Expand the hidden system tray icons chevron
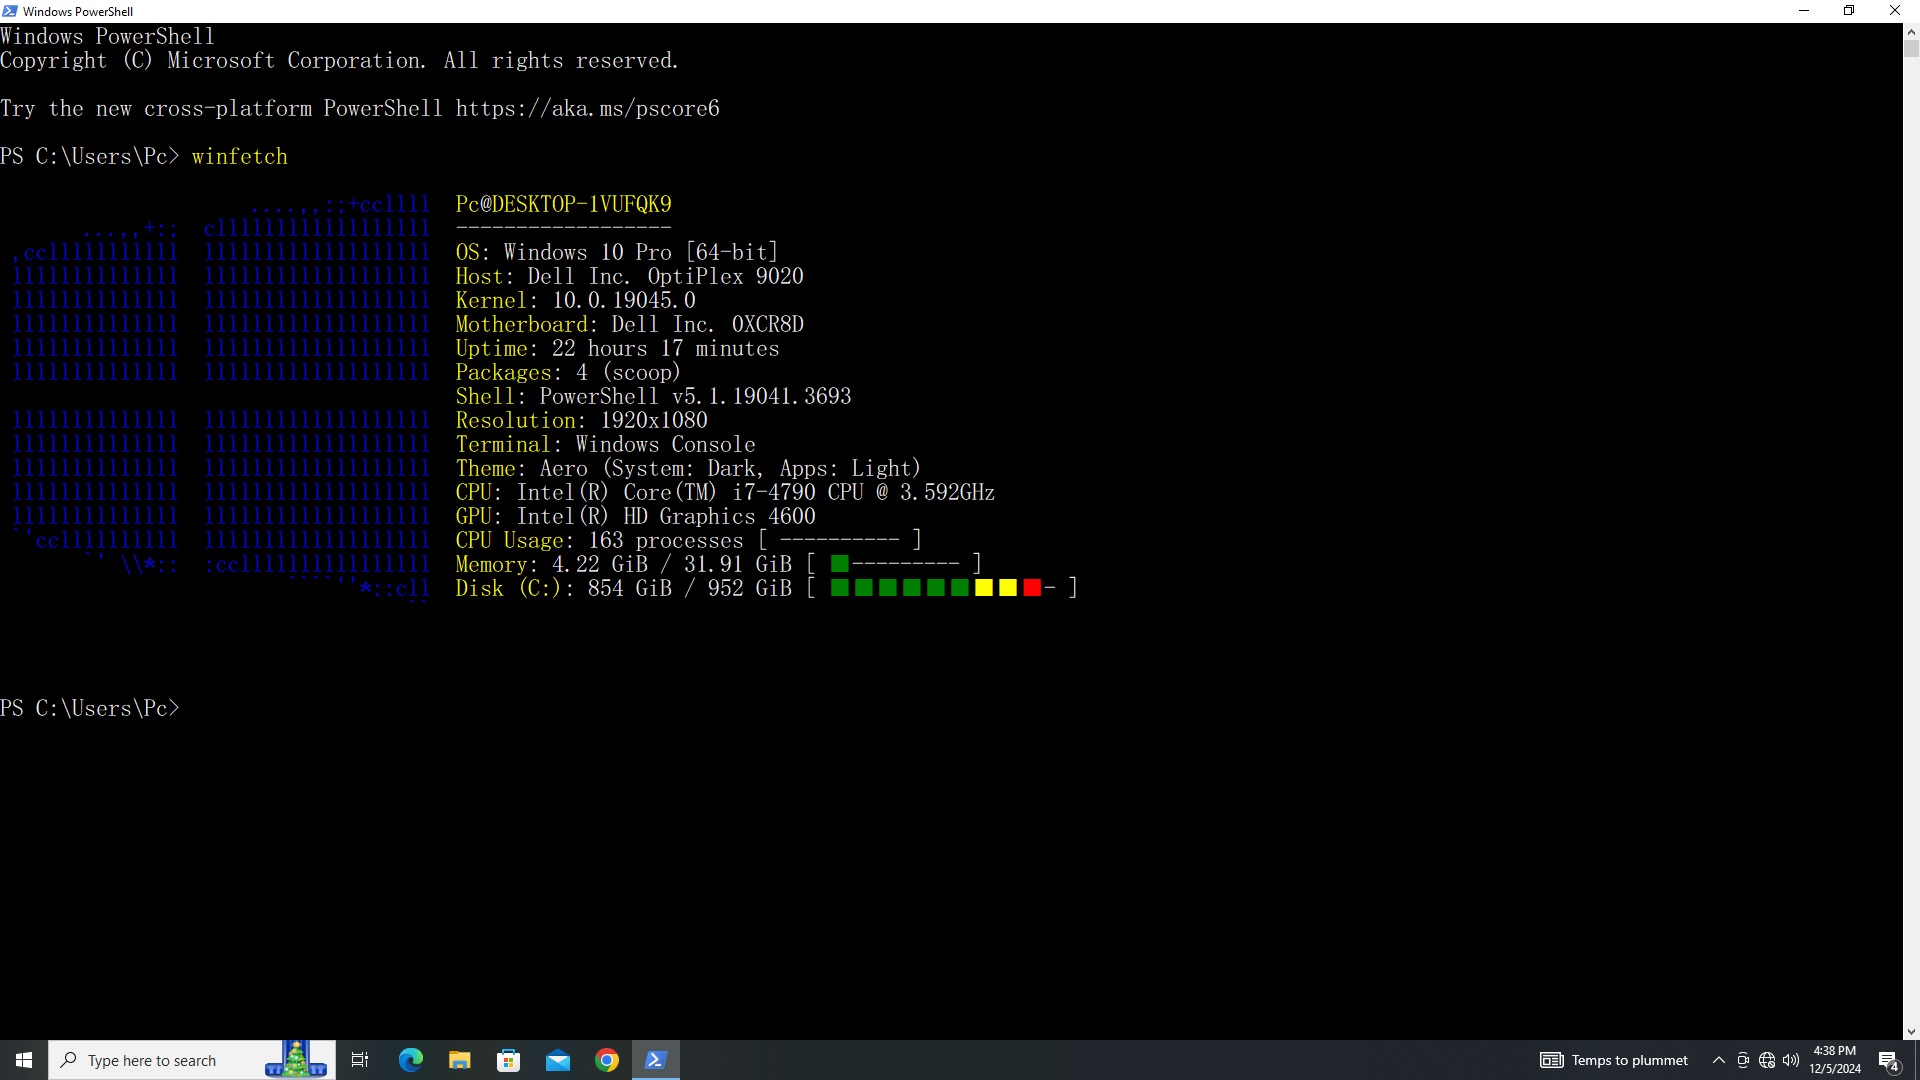Viewport: 1920px width, 1080px height. point(1718,1060)
